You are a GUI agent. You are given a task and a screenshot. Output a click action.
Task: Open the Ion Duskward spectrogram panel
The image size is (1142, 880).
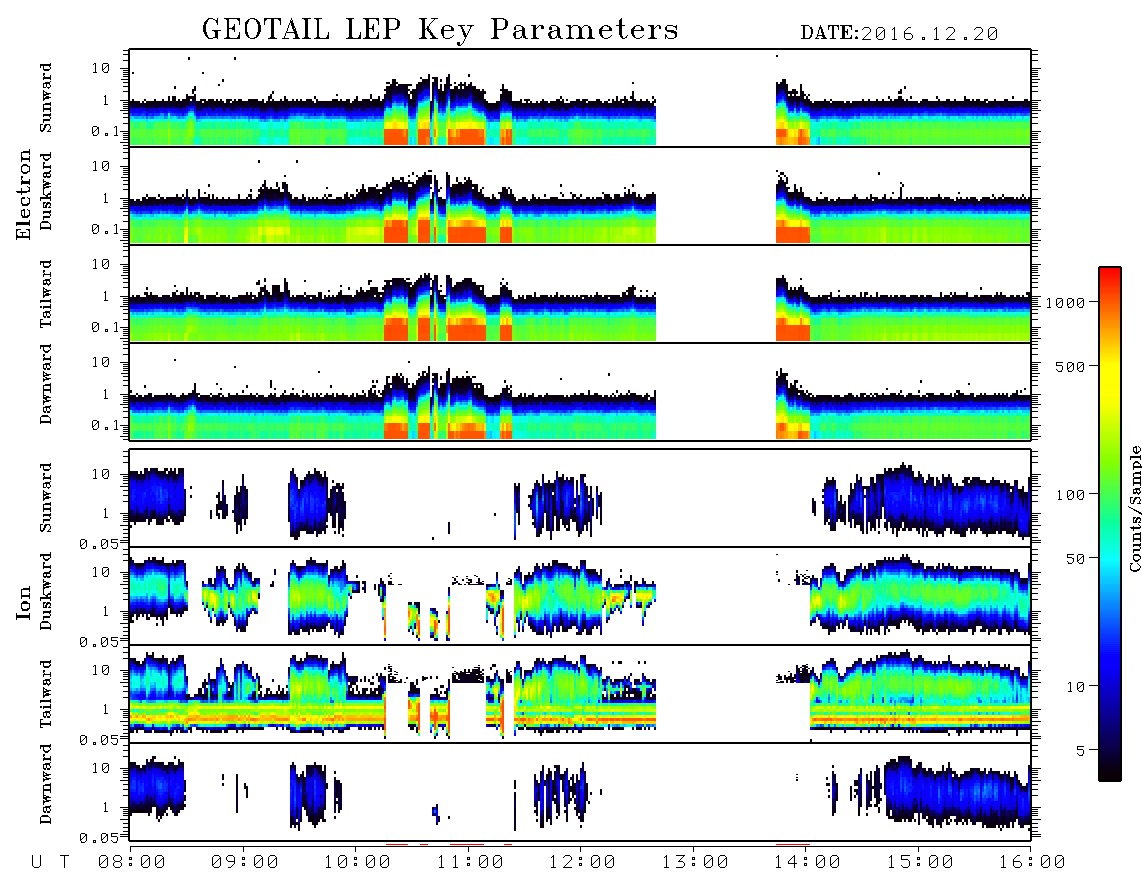click(580, 595)
